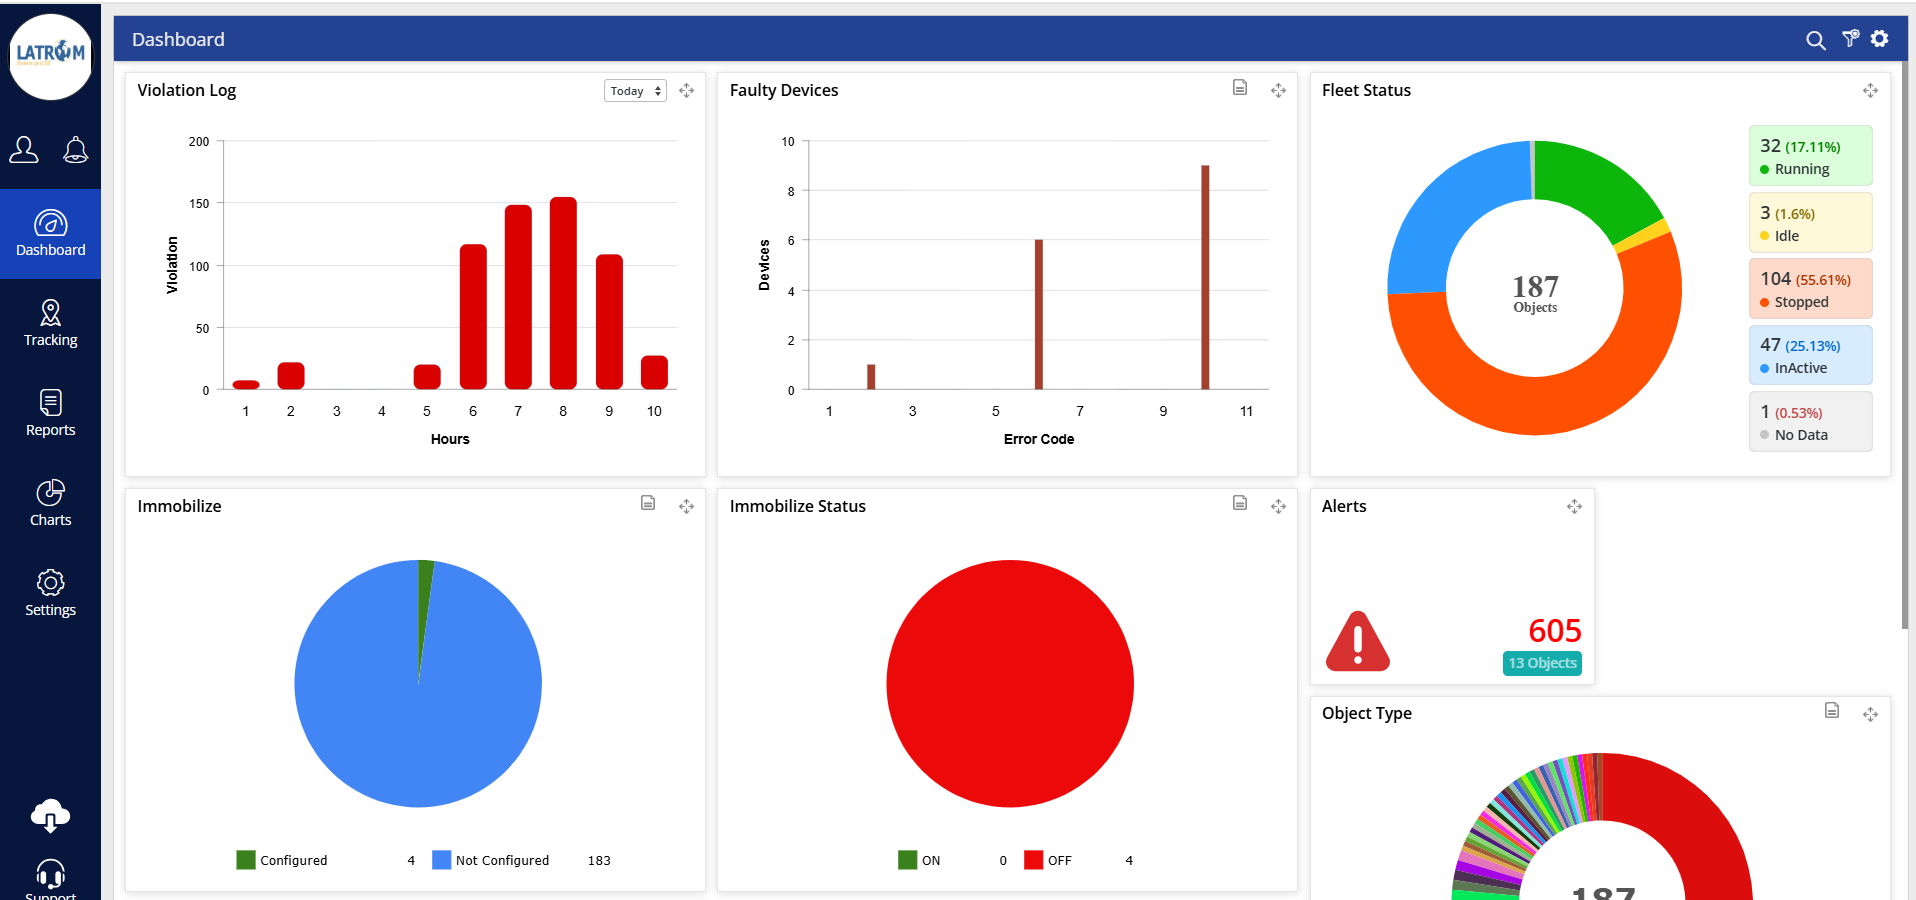Viewport: 1916px width, 900px height.
Task: Click the move handle on Object Type
Action: 1870,714
